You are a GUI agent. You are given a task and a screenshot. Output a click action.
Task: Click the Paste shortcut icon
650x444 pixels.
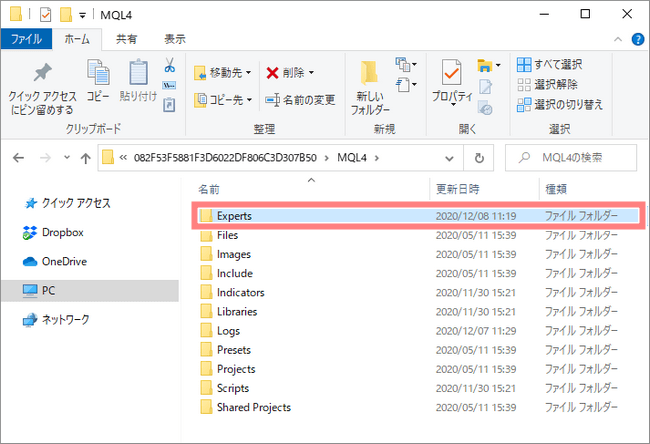[169, 104]
